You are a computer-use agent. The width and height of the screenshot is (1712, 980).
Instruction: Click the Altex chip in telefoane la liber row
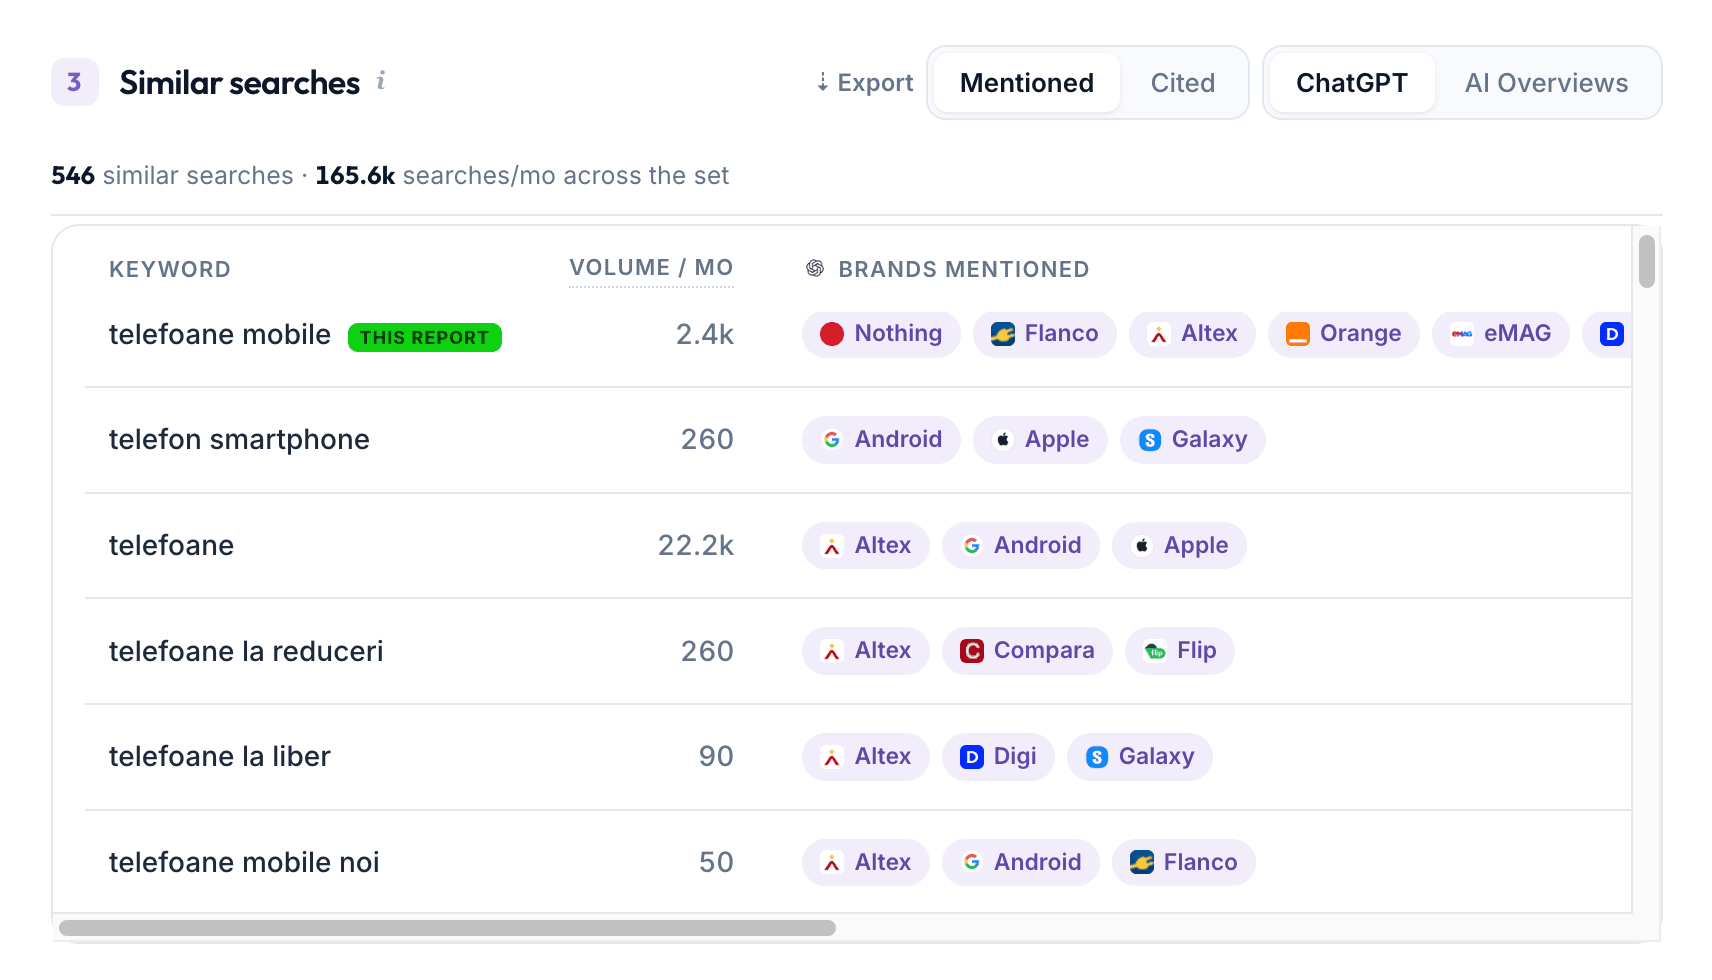(865, 757)
